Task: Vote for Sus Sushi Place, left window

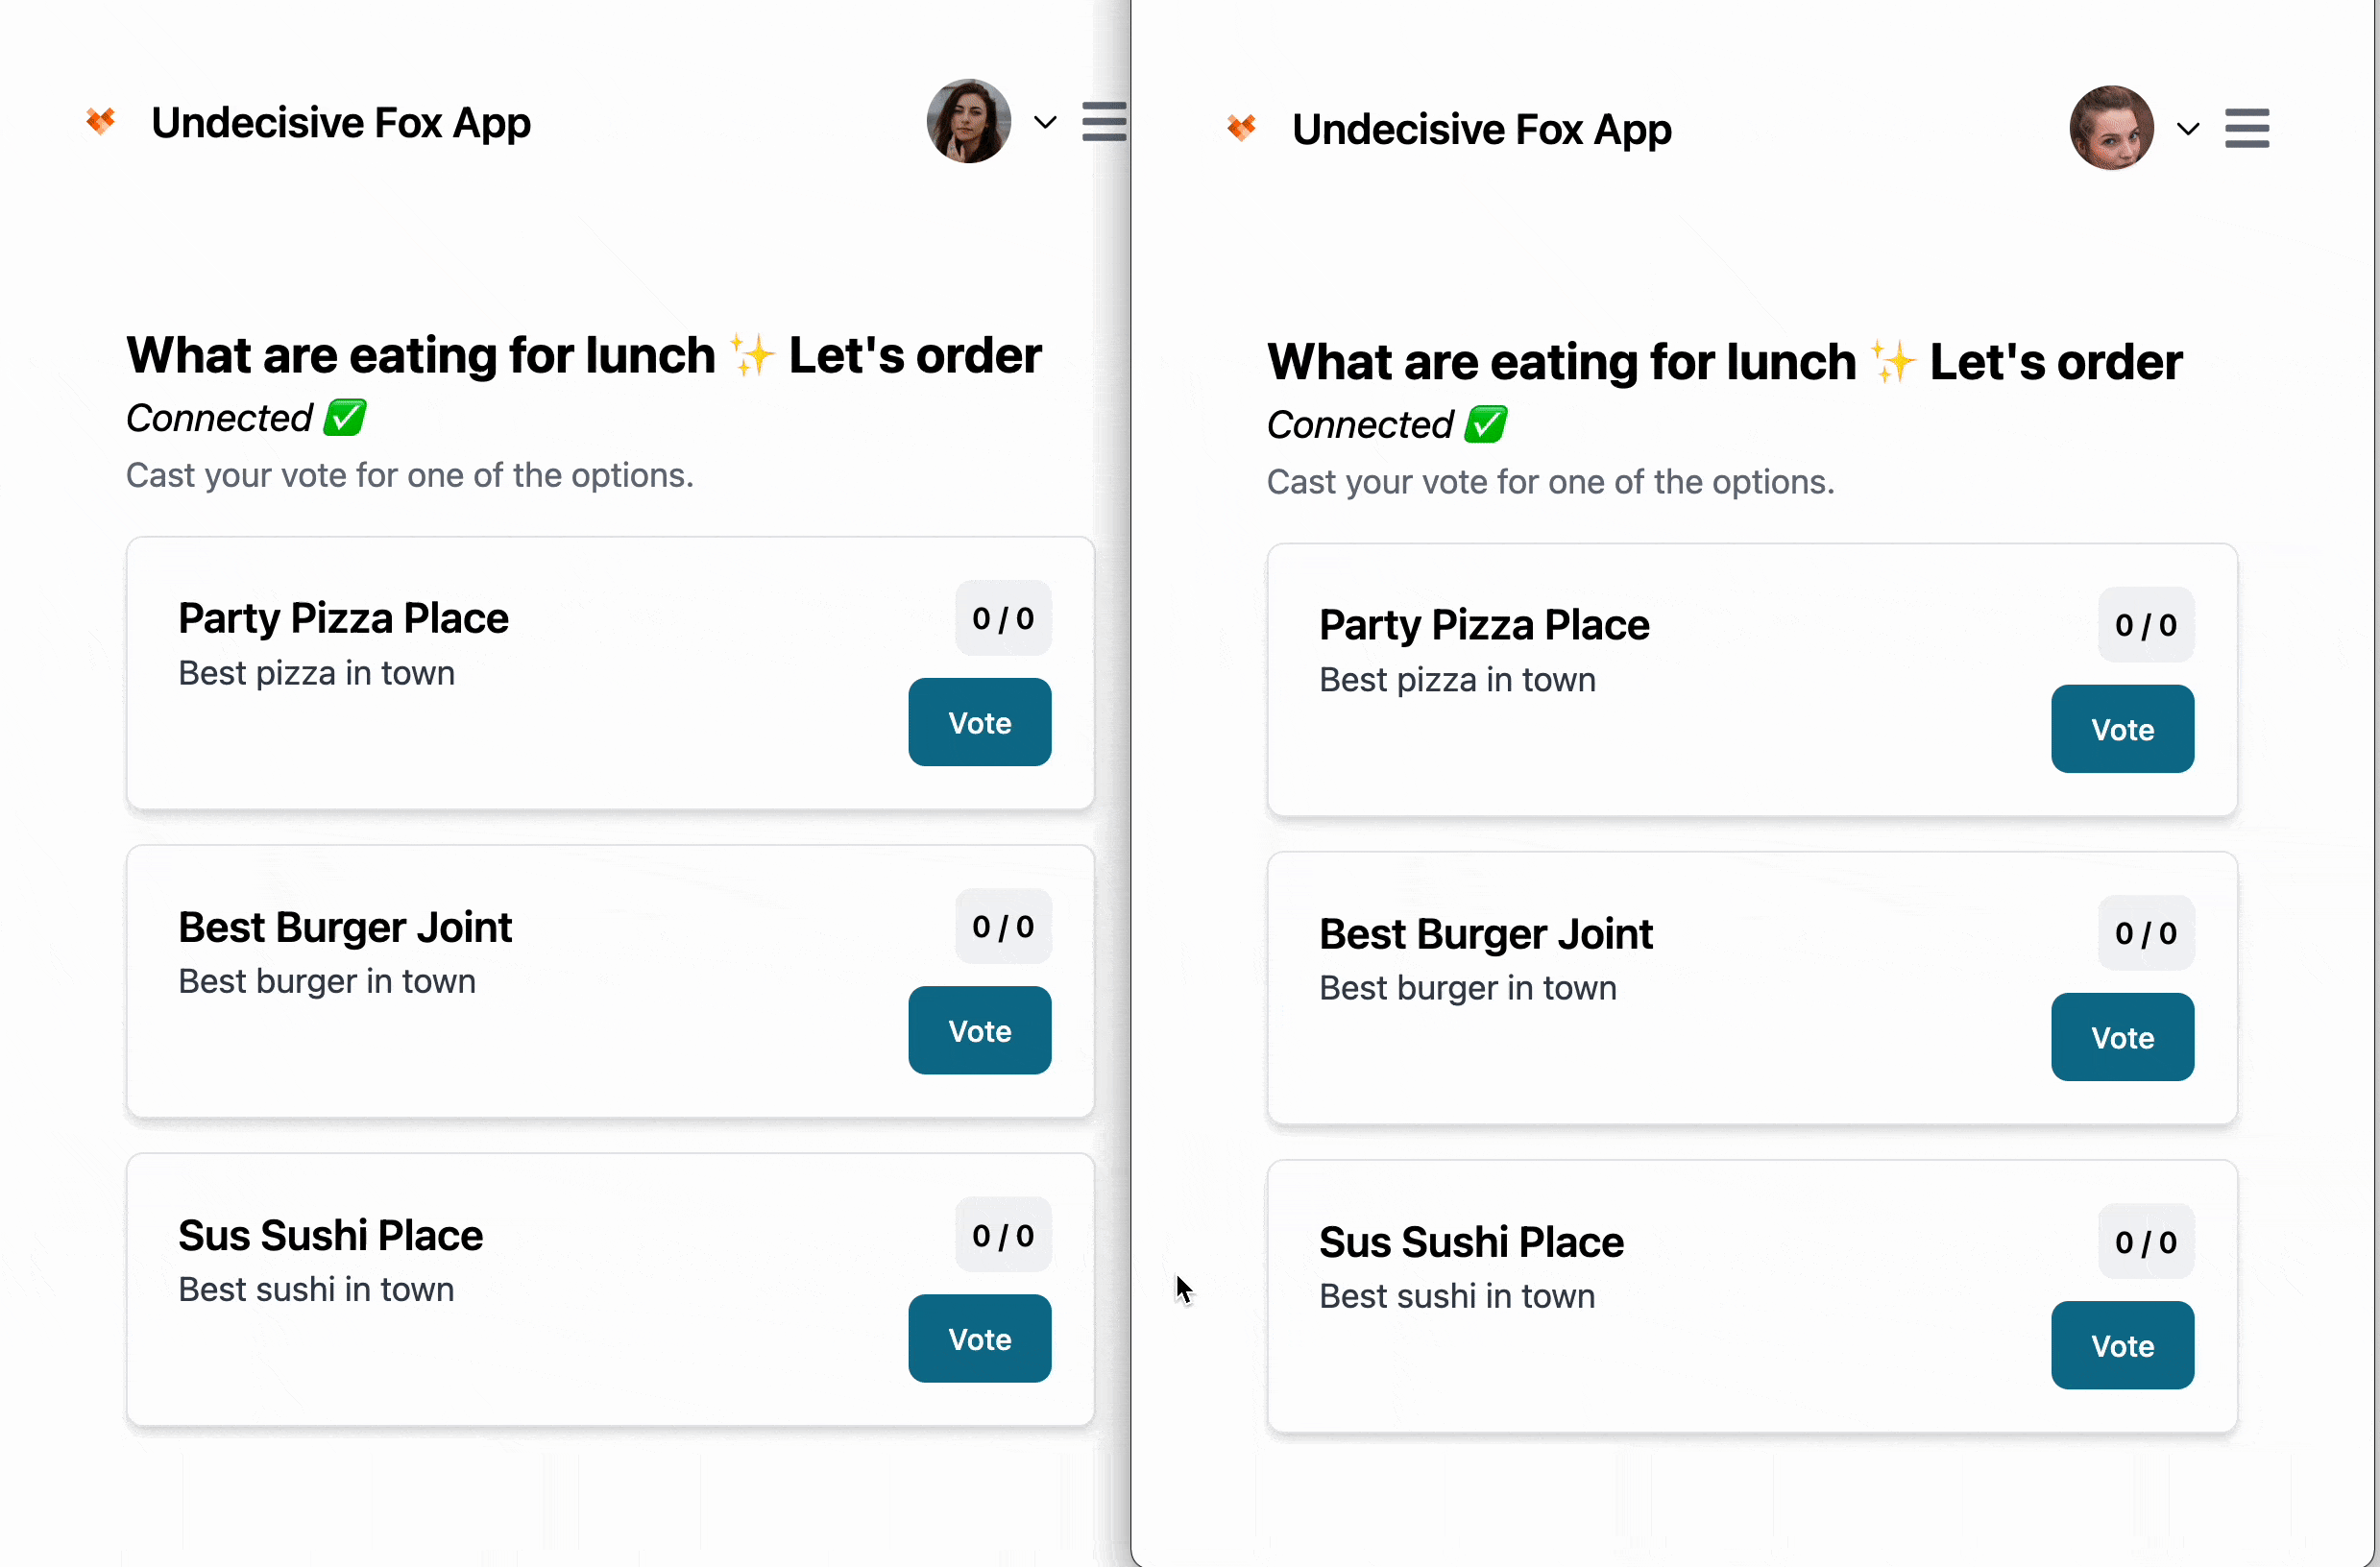Action: [x=979, y=1338]
